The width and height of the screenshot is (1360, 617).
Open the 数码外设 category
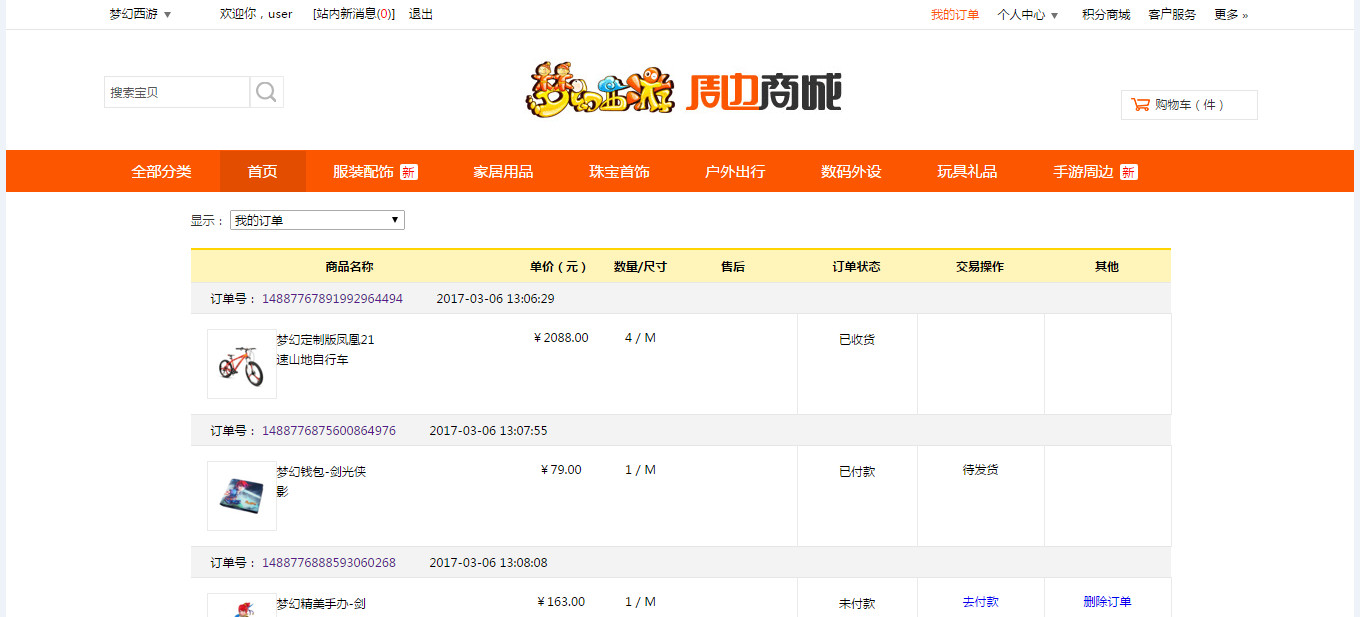[851, 171]
